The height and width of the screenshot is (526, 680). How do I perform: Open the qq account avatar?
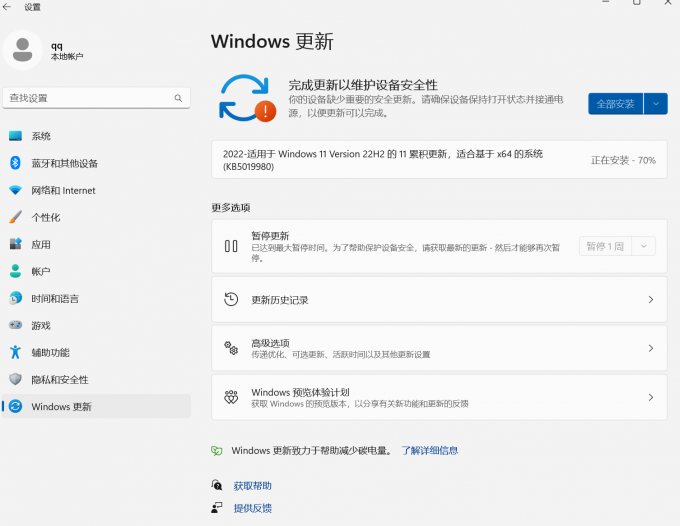tap(23, 50)
